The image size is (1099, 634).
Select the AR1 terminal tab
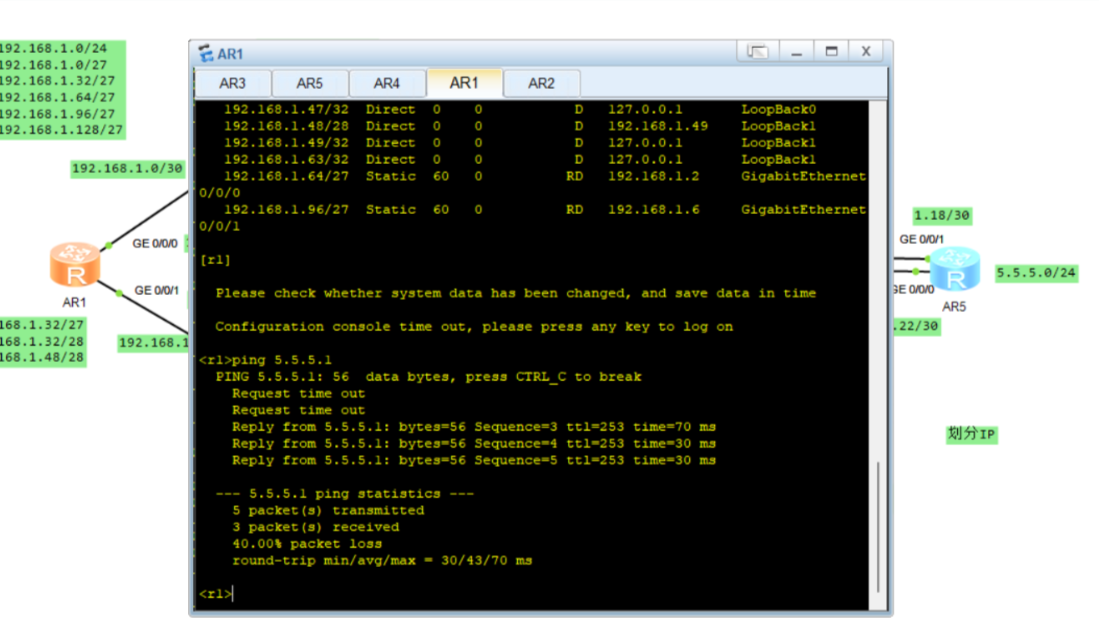464,83
